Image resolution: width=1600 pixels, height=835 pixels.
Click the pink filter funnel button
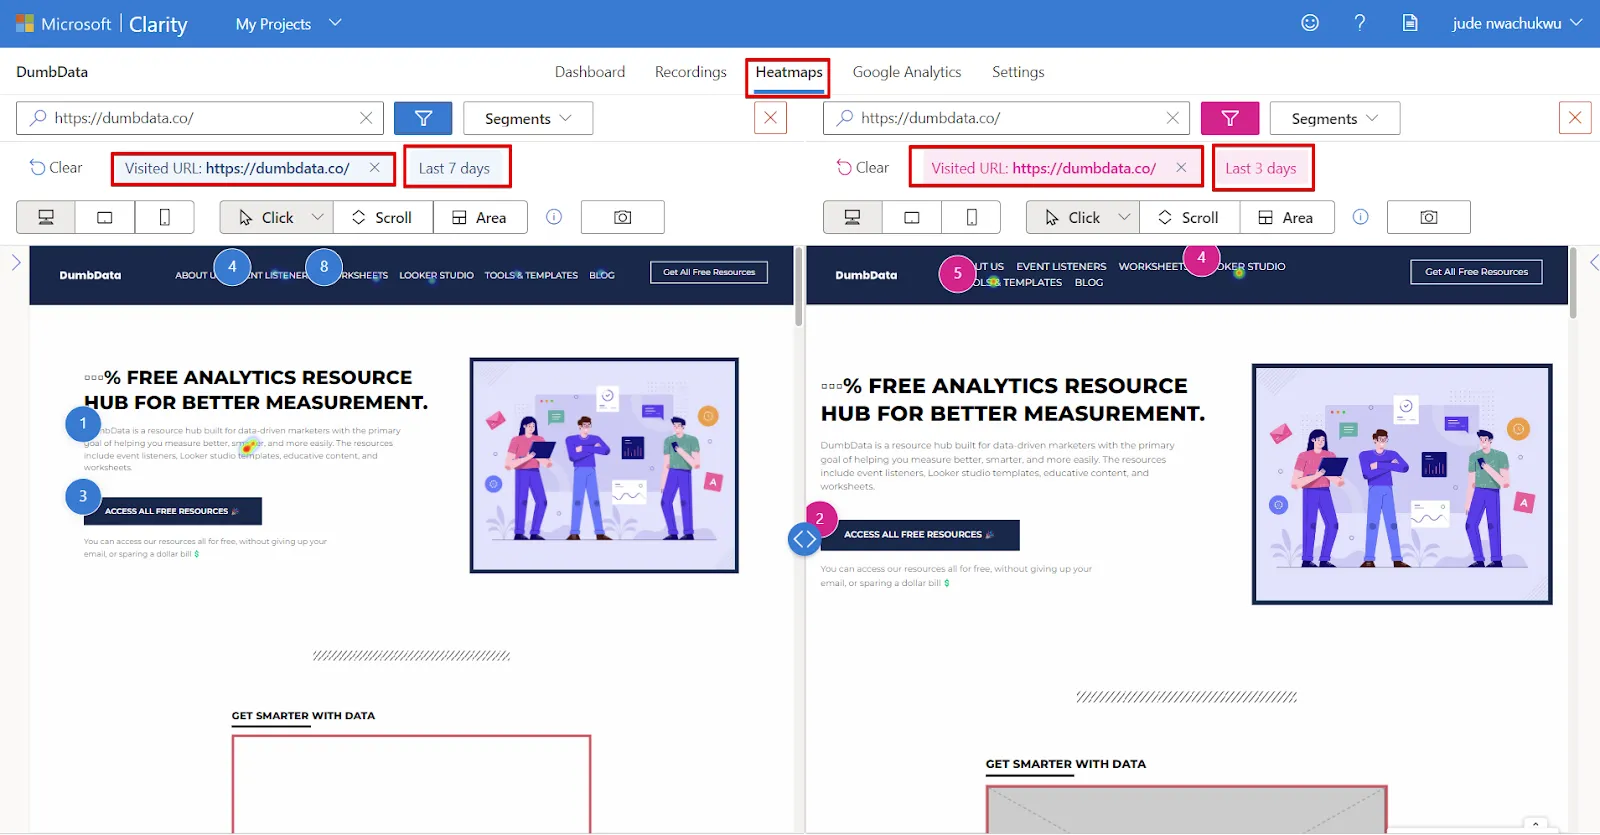pyautogui.click(x=1230, y=118)
